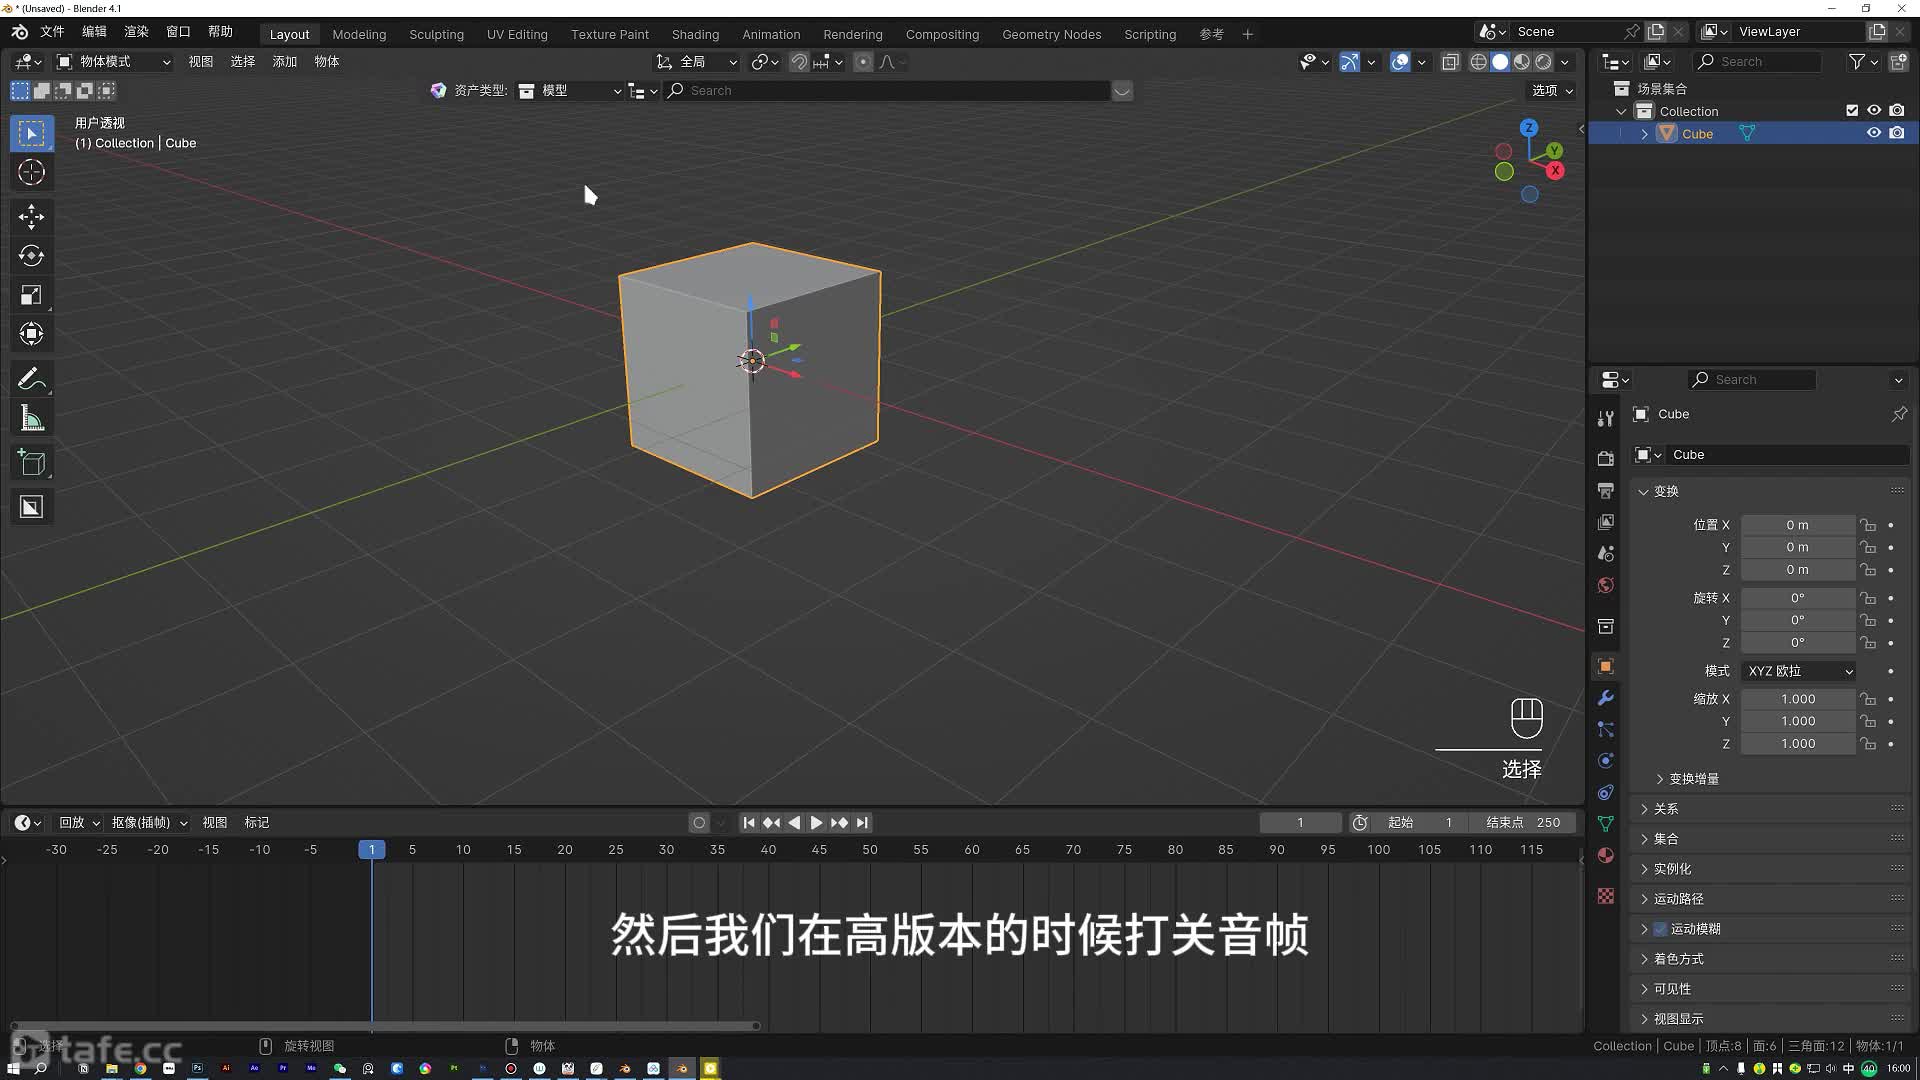Click the Location X value field

point(1798,525)
